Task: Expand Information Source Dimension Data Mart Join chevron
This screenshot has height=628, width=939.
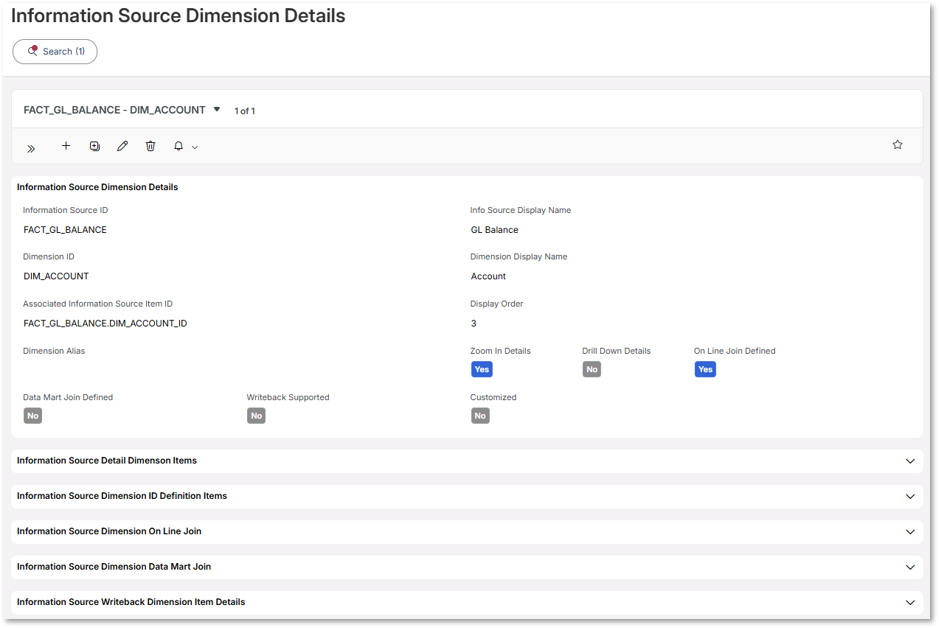Action: [910, 567]
